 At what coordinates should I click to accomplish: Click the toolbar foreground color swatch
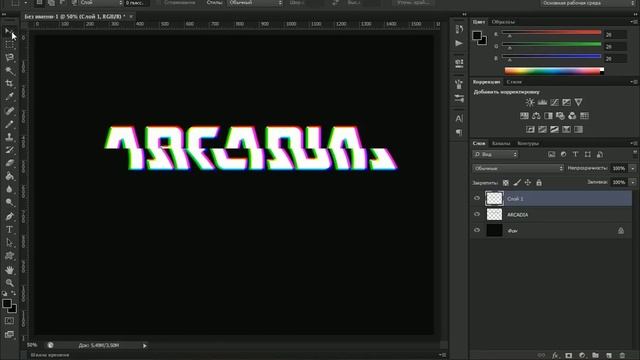tap(7, 304)
